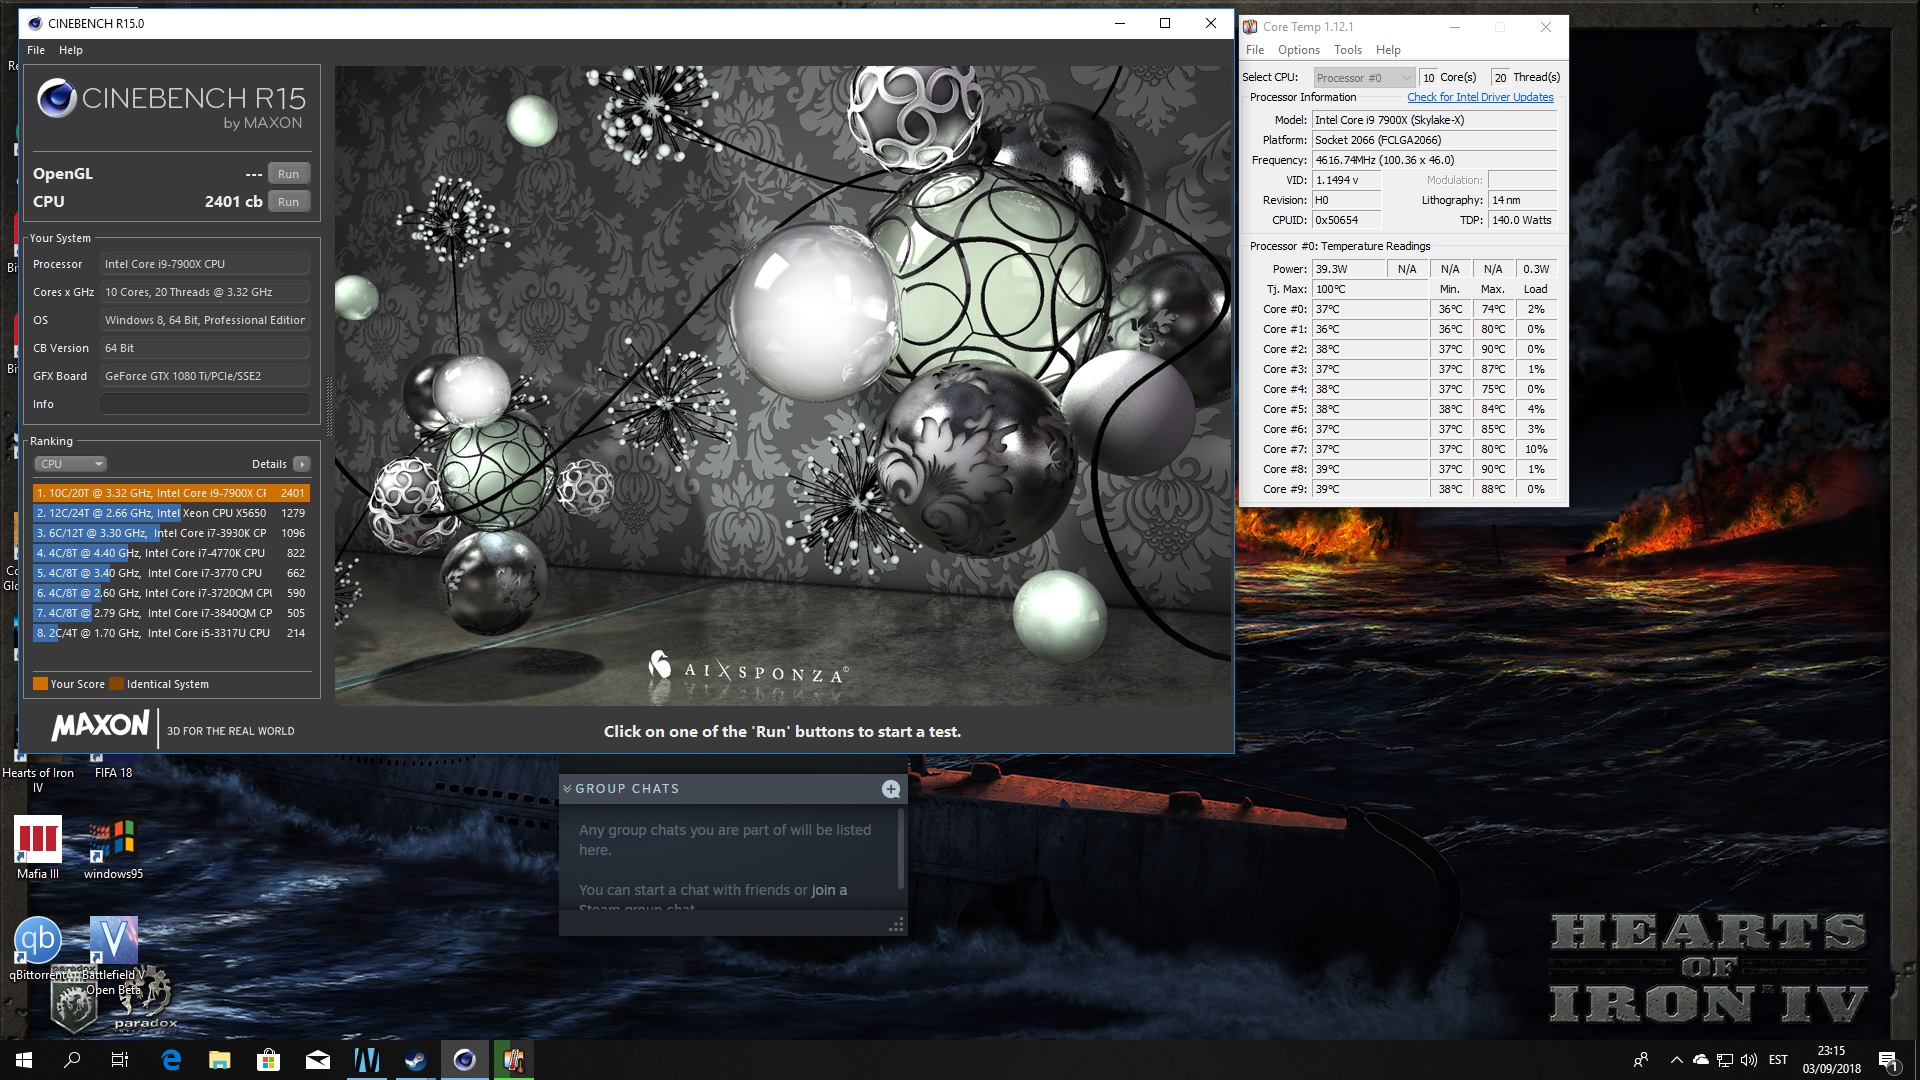The image size is (1920, 1080).
Task: Select the i9-7900X ranking row
Action: 171,493
